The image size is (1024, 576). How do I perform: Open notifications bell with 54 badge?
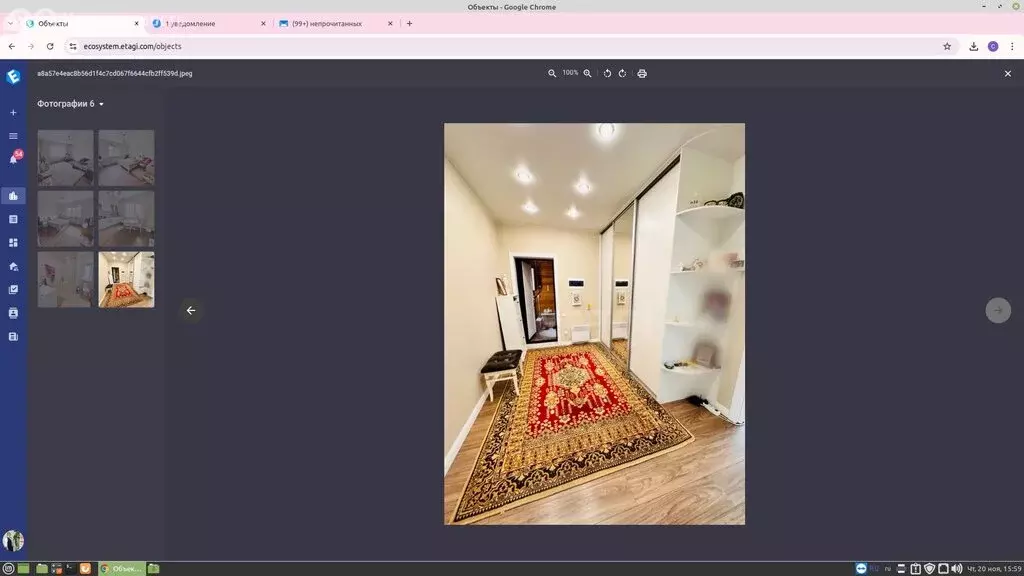coord(14,158)
